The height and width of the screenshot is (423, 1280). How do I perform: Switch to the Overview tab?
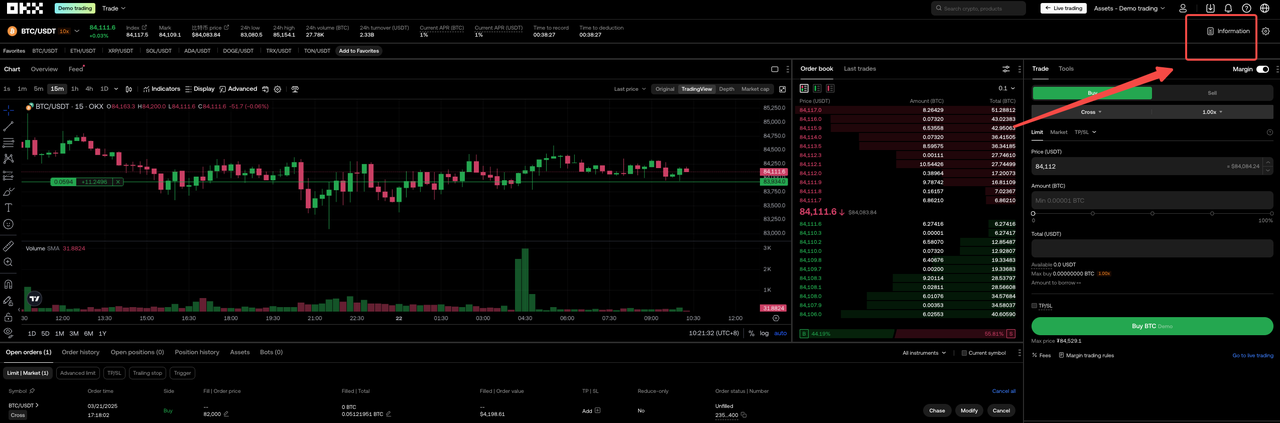coord(44,69)
